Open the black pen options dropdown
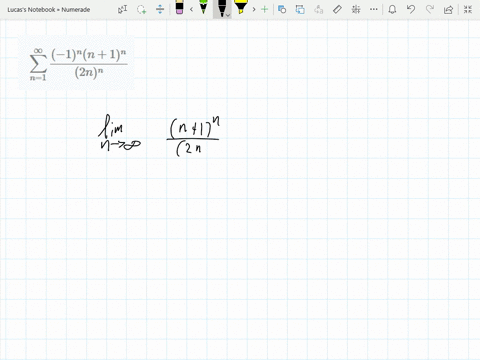480x360 pixels. point(228,15)
